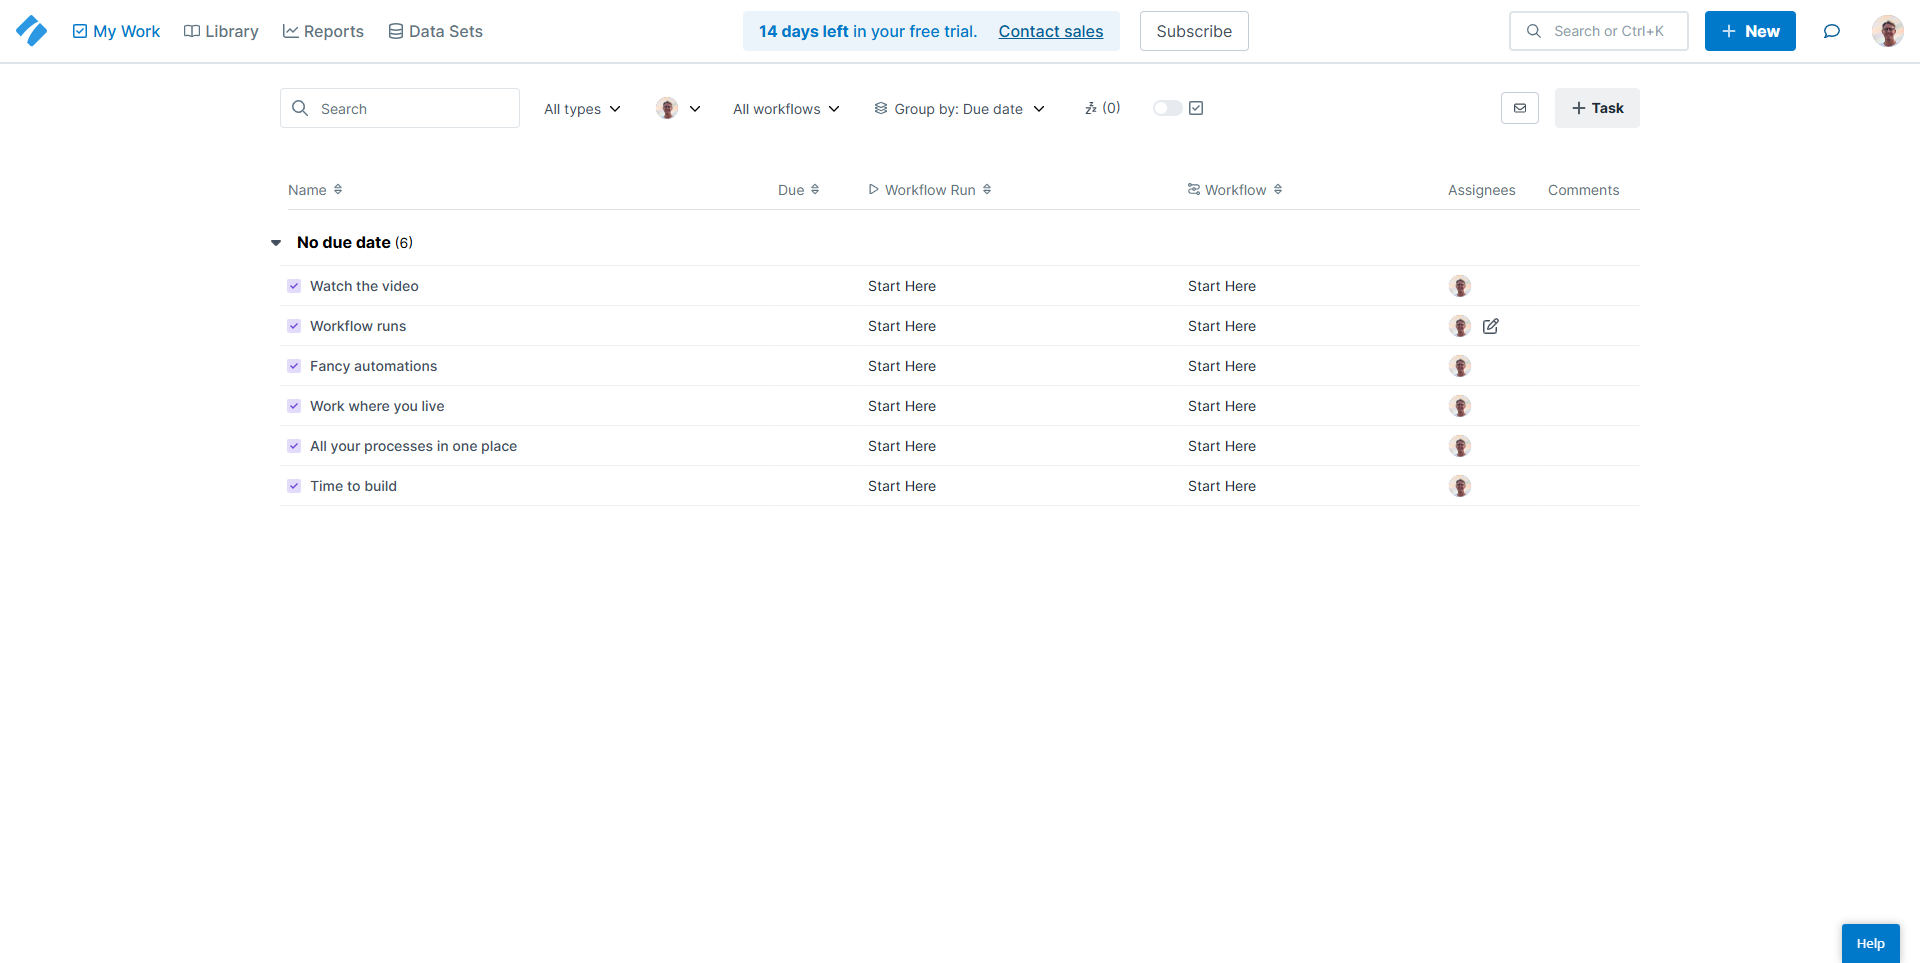Screen dimensions: 1920x963
Task: Click the Process Street logo icon
Action: click(x=32, y=31)
